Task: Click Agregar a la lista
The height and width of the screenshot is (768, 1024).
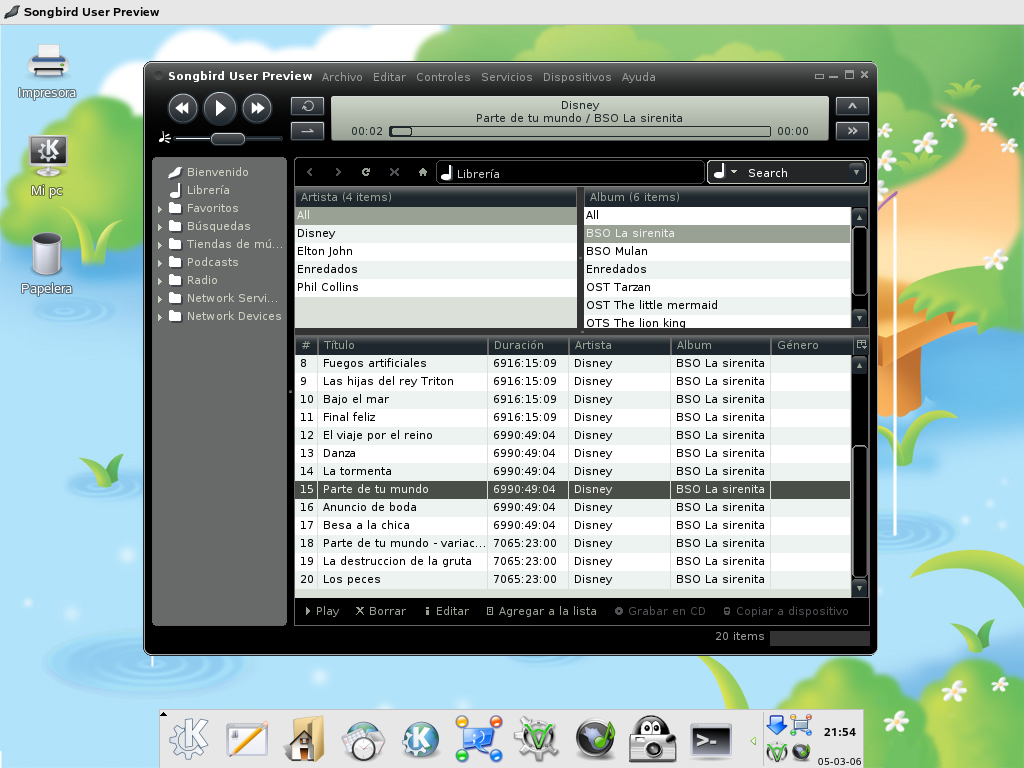Action: 541,611
